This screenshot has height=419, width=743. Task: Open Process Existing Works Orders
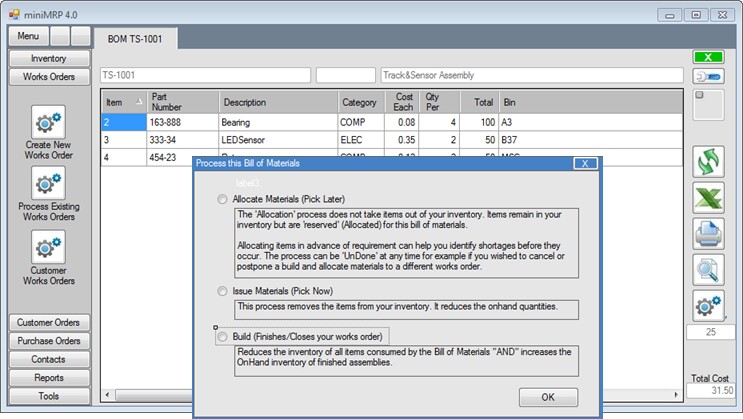(x=48, y=184)
